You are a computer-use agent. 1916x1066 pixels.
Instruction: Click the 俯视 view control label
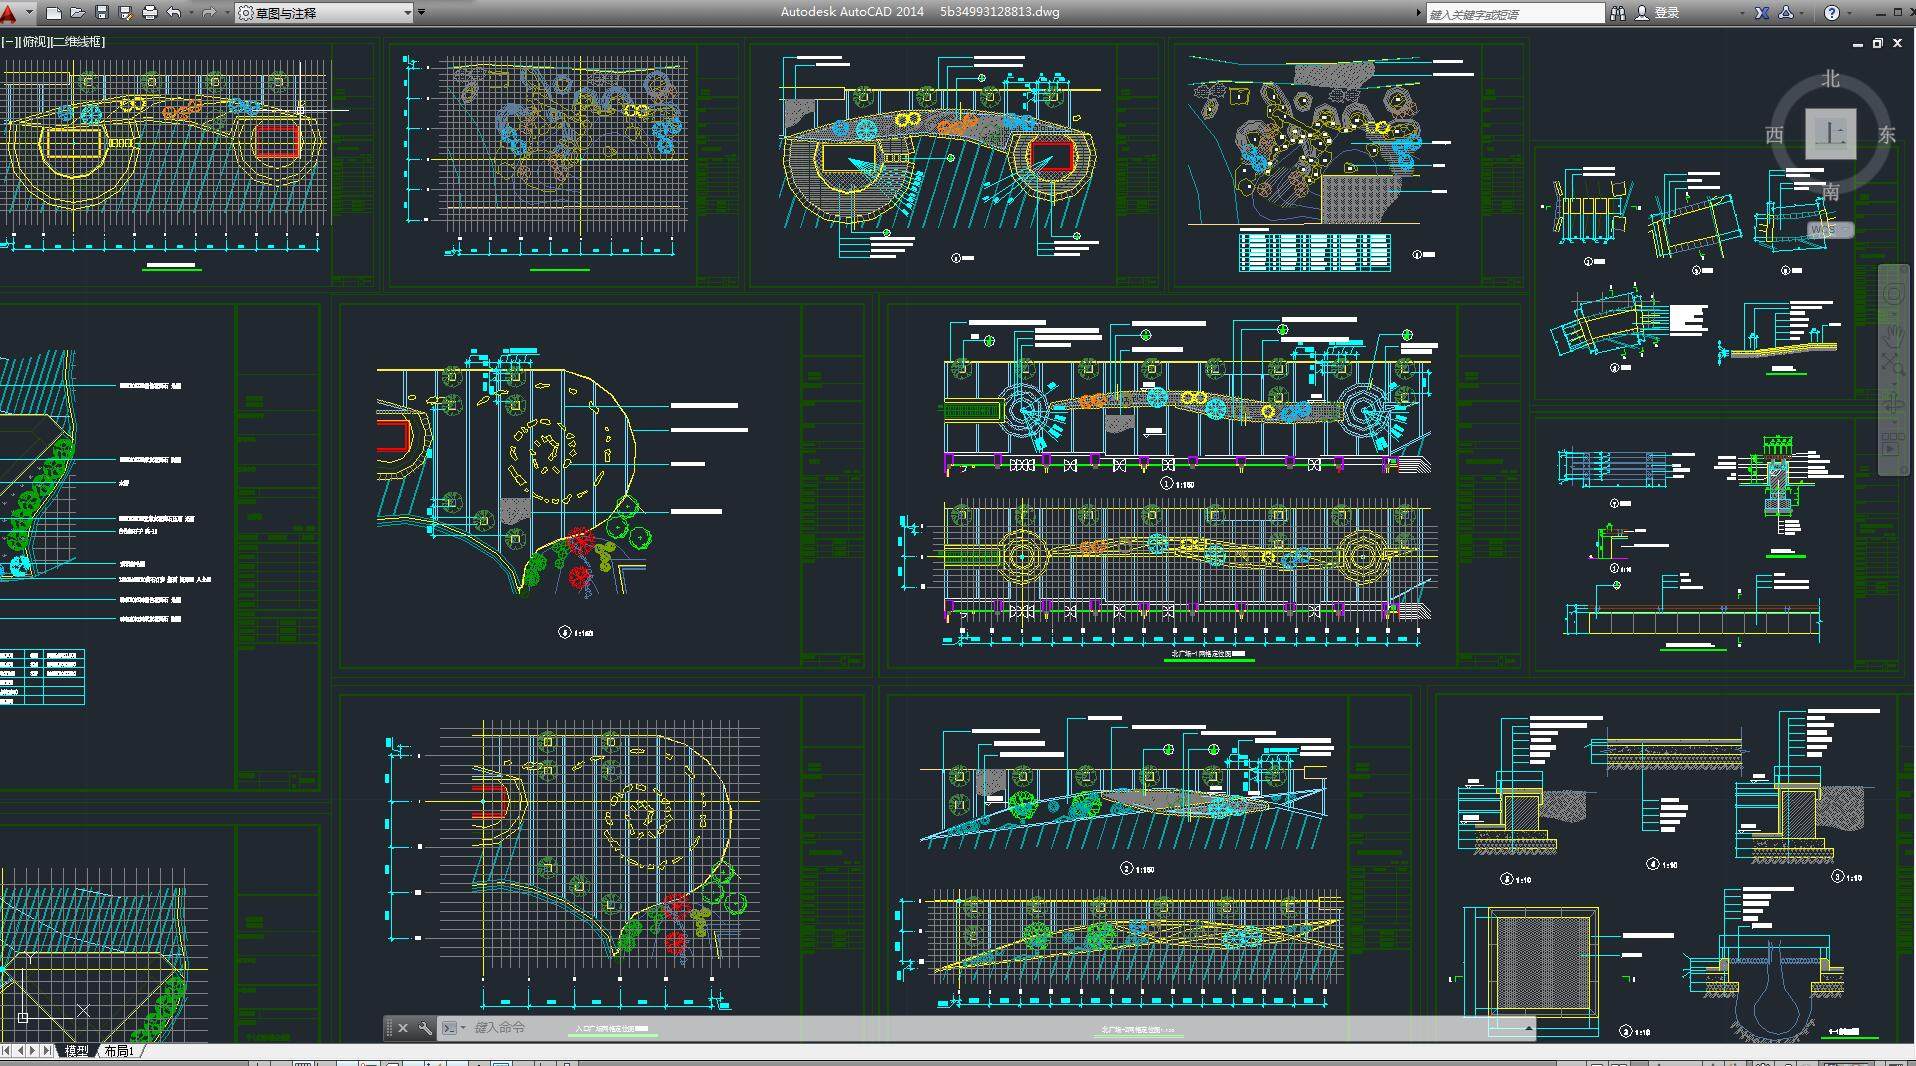(34, 42)
